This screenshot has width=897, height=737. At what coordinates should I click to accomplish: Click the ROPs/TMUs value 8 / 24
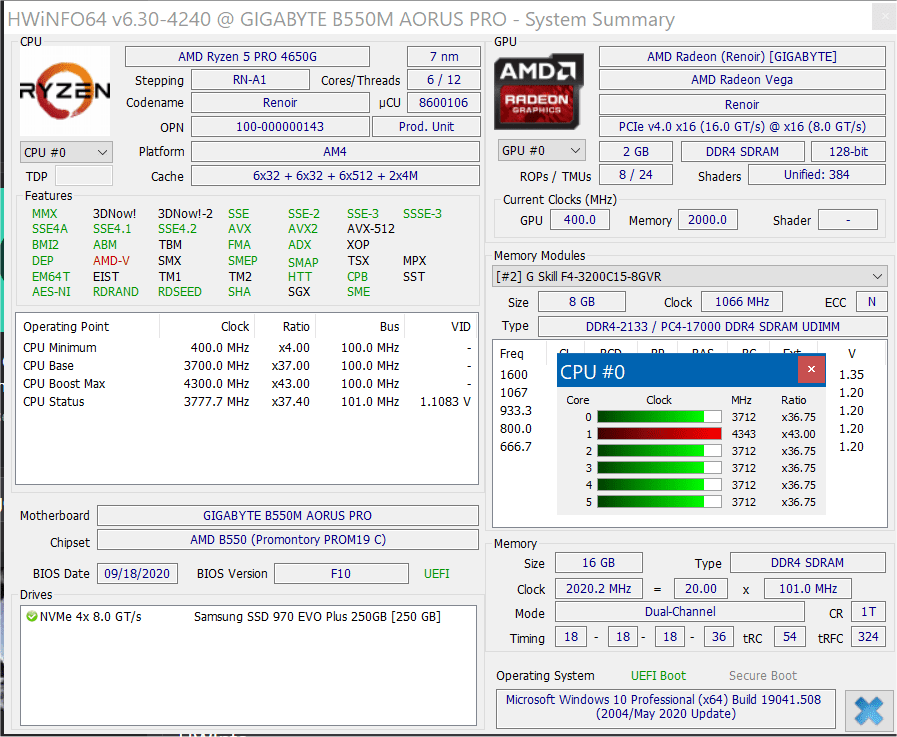[636, 175]
